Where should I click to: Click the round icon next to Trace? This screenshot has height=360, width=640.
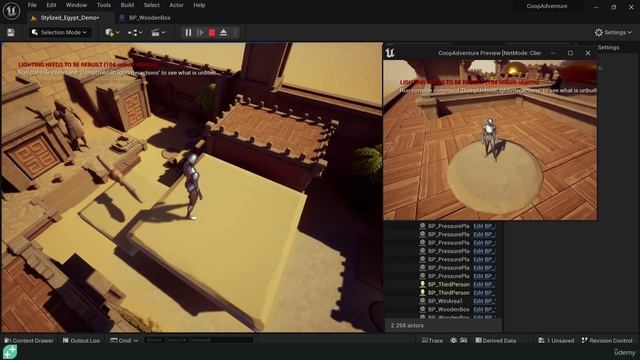pyautogui.click(x=453, y=340)
